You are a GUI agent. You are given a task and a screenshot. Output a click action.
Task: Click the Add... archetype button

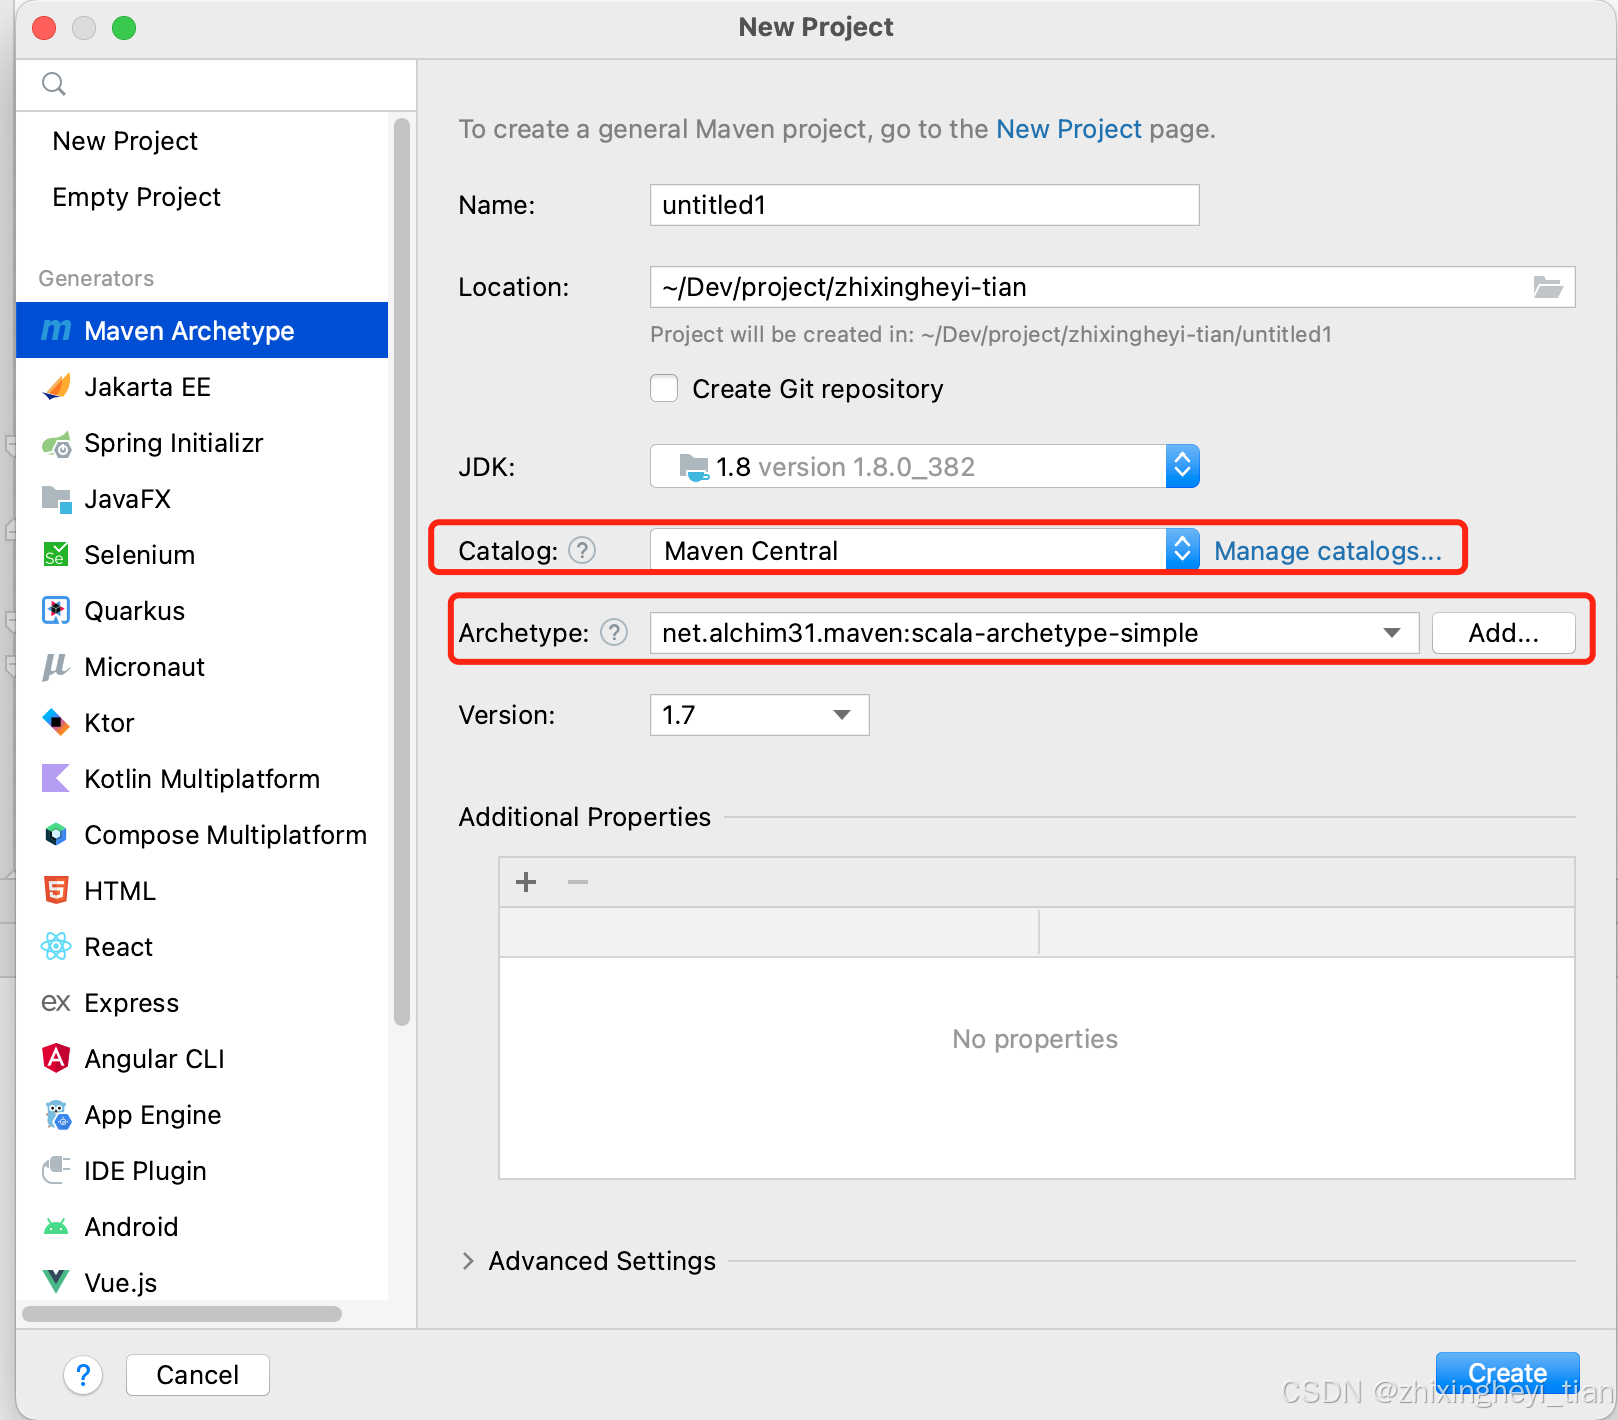tap(1504, 633)
